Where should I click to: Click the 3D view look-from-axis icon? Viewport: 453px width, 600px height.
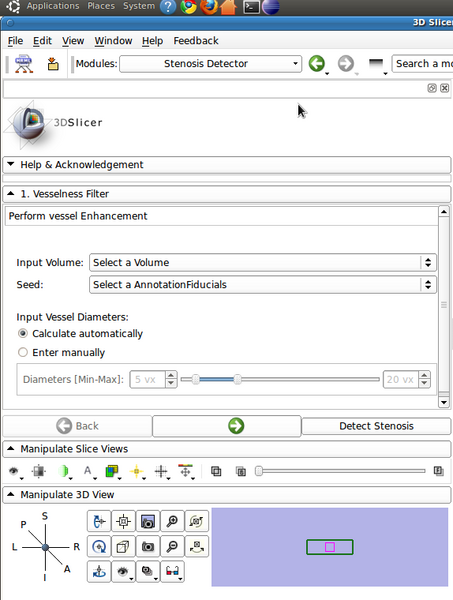(99, 521)
